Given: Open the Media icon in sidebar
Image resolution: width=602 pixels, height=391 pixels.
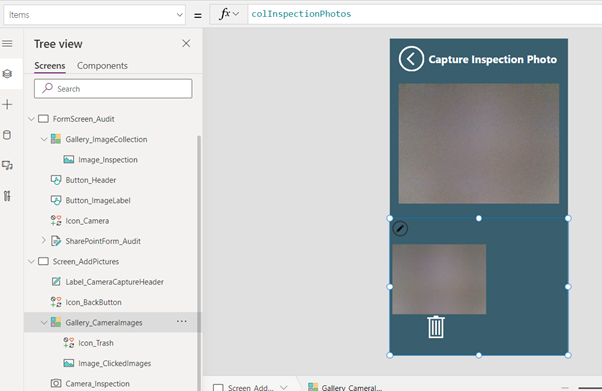Looking at the screenshot, I should [7, 166].
